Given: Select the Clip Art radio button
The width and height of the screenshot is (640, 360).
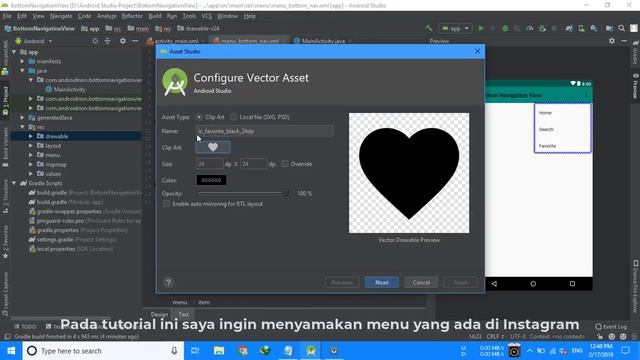Looking at the screenshot, I should [x=199, y=117].
